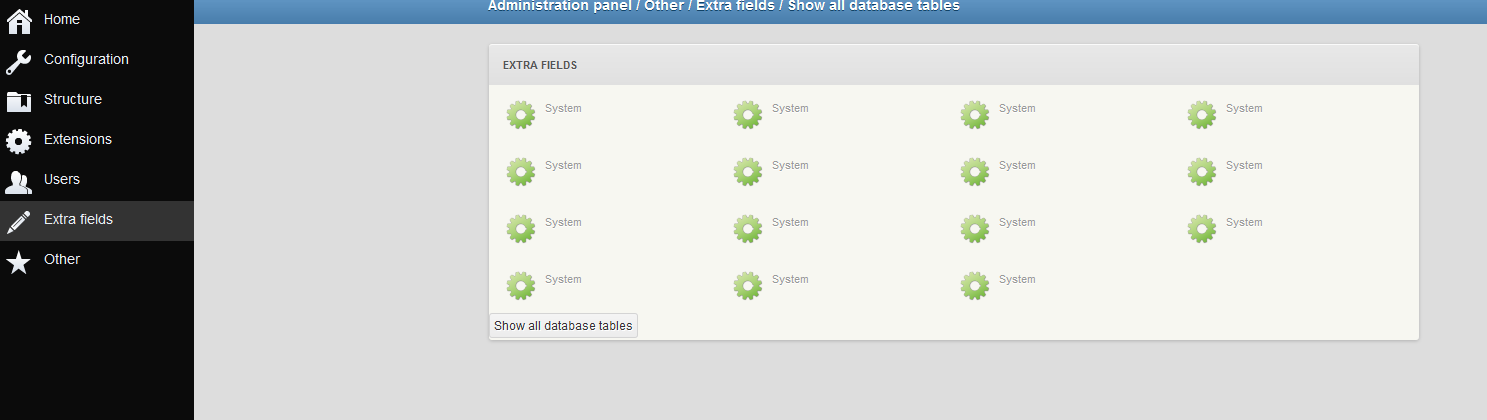Screen dimensions: 1487x420
Task: Go to the Users menu entry
Action: click(62, 179)
